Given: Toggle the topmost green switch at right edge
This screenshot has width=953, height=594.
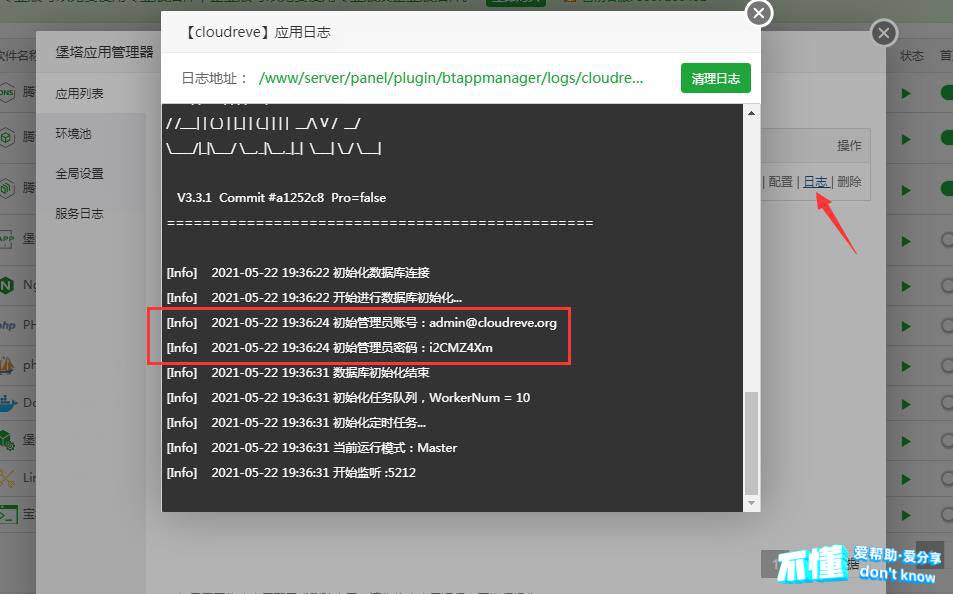Looking at the screenshot, I should (946, 92).
